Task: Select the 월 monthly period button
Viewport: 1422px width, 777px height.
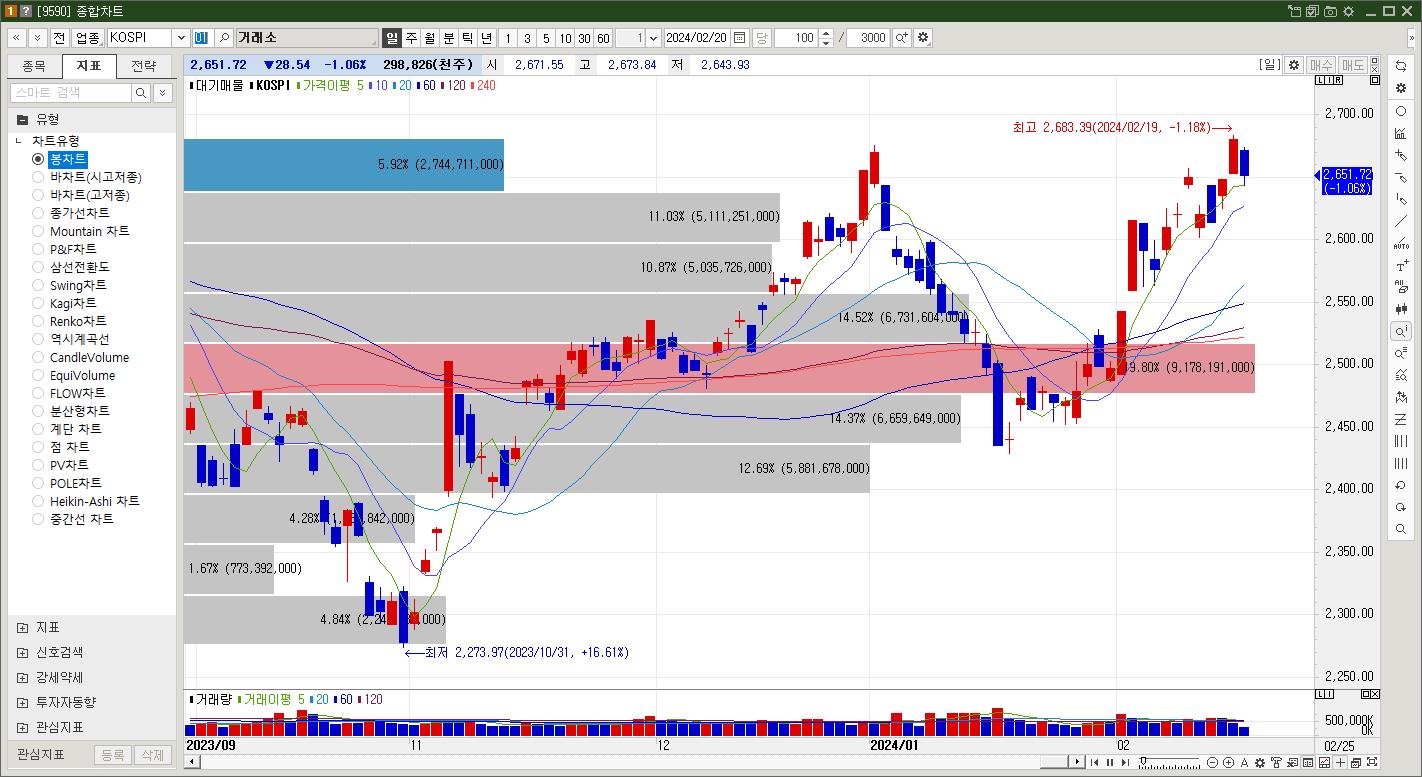Action: pyautogui.click(x=430, y=38)
